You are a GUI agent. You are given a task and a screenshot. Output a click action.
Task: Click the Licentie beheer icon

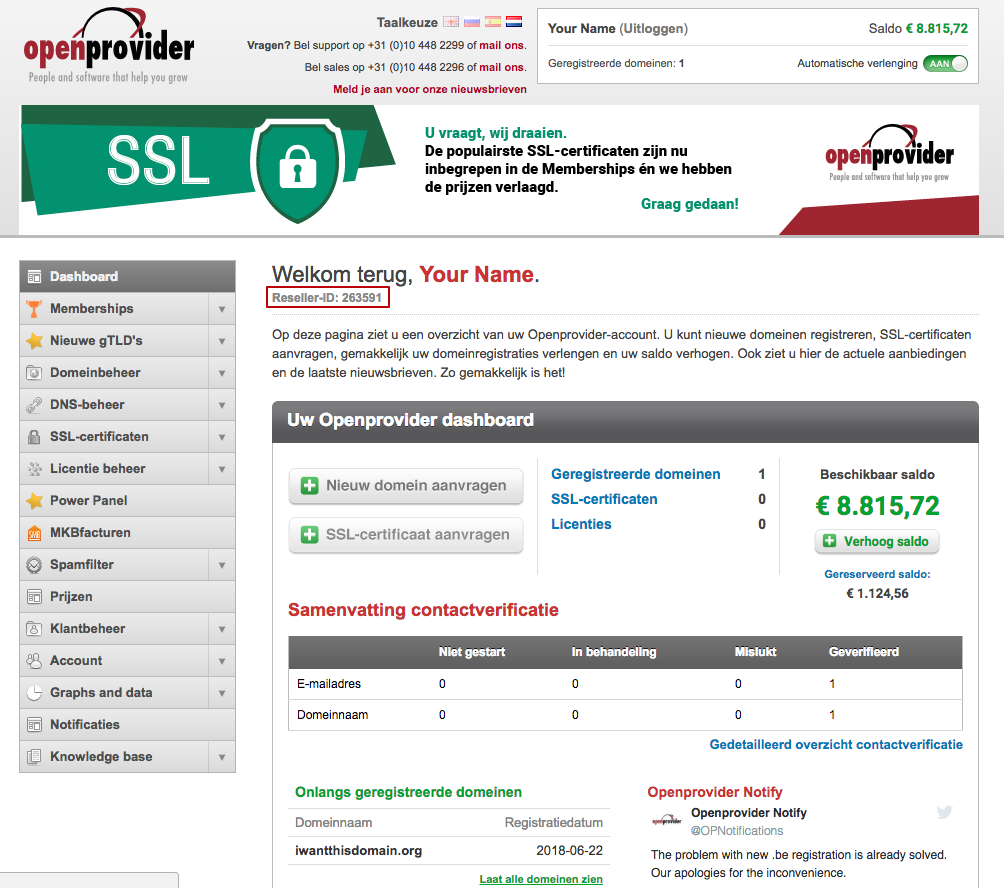34,469
